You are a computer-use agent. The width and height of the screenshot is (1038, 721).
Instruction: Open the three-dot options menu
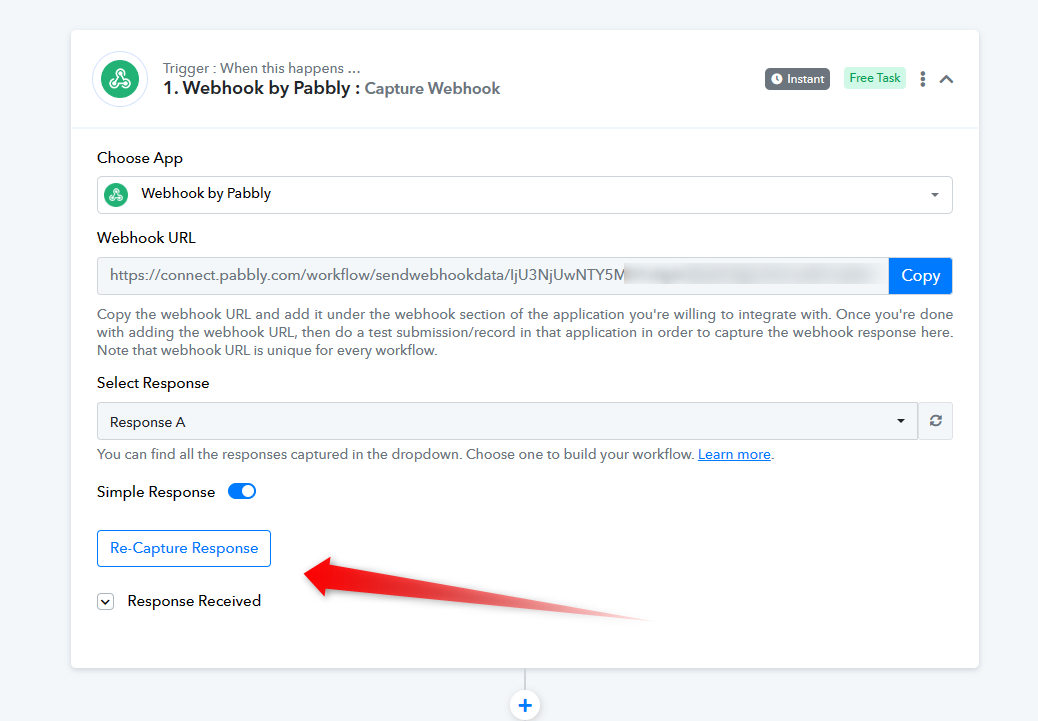click(922, 79)
